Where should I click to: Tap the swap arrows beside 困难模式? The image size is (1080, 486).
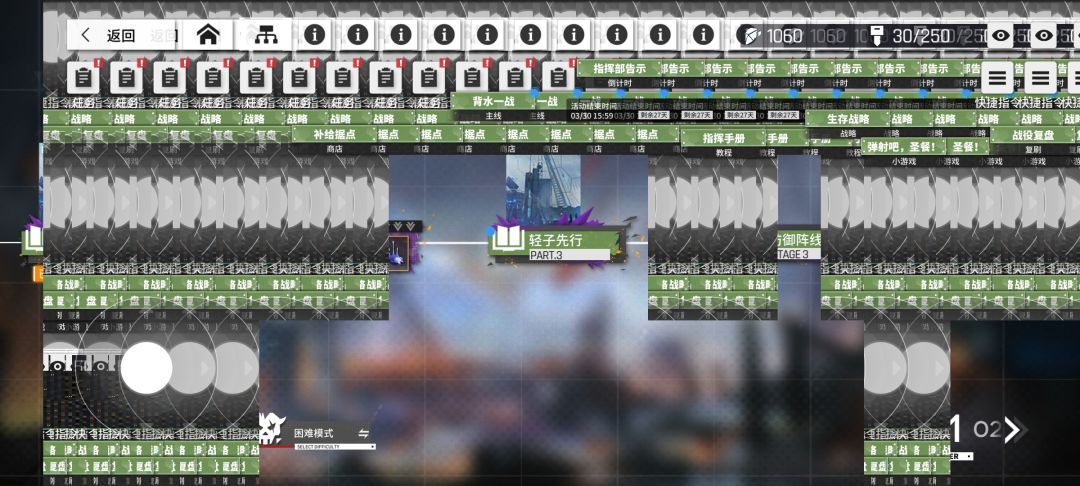coord(363,434)
